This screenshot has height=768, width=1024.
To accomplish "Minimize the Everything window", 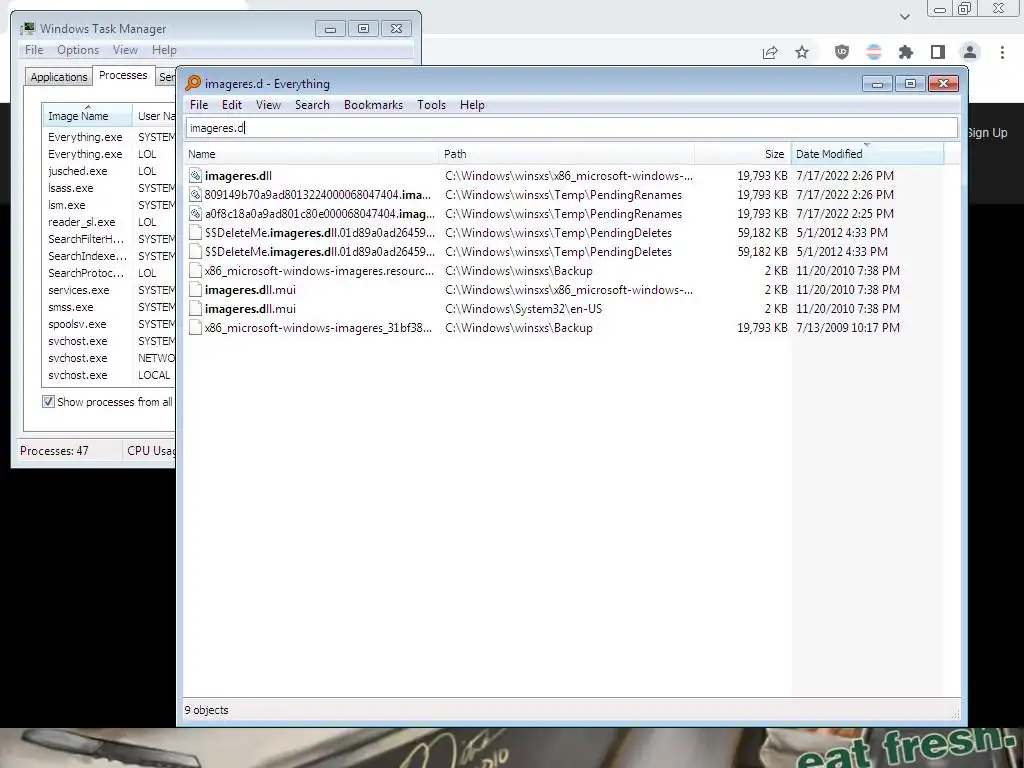I will point(877,84).
